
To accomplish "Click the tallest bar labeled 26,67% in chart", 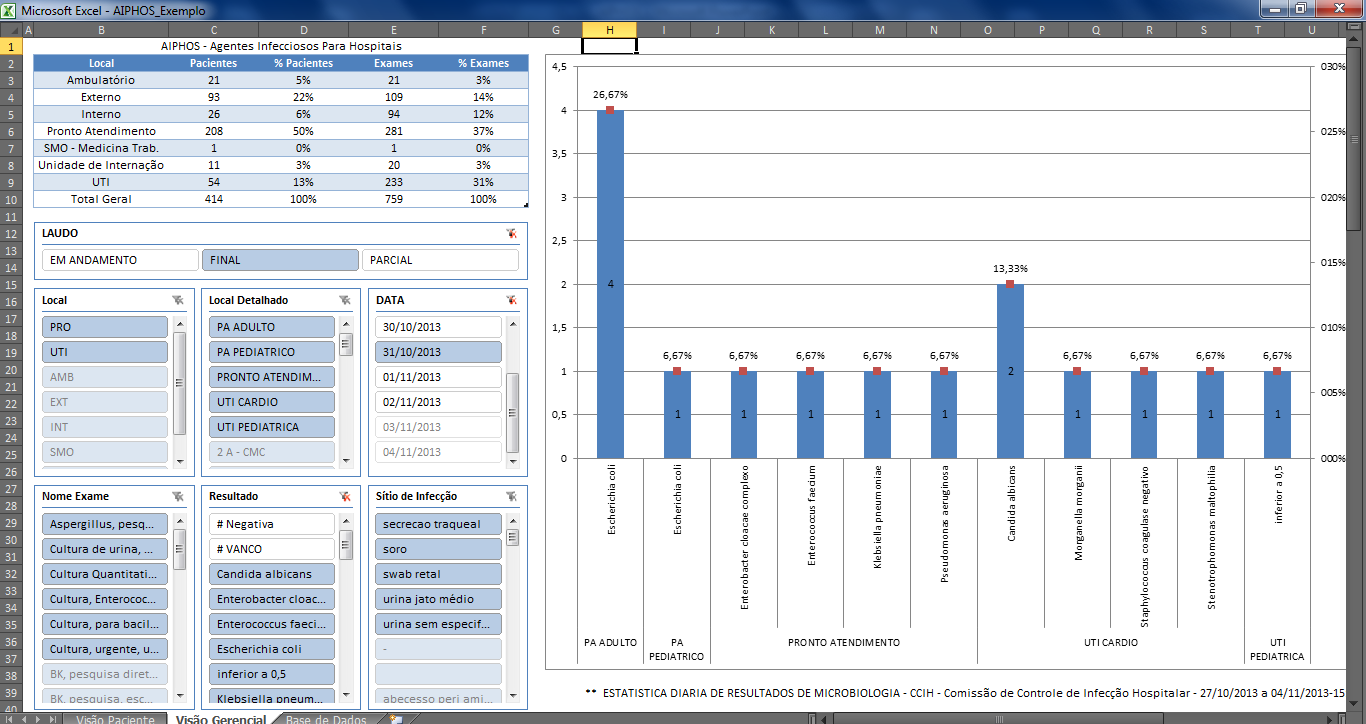I will (x=610, y=284).
